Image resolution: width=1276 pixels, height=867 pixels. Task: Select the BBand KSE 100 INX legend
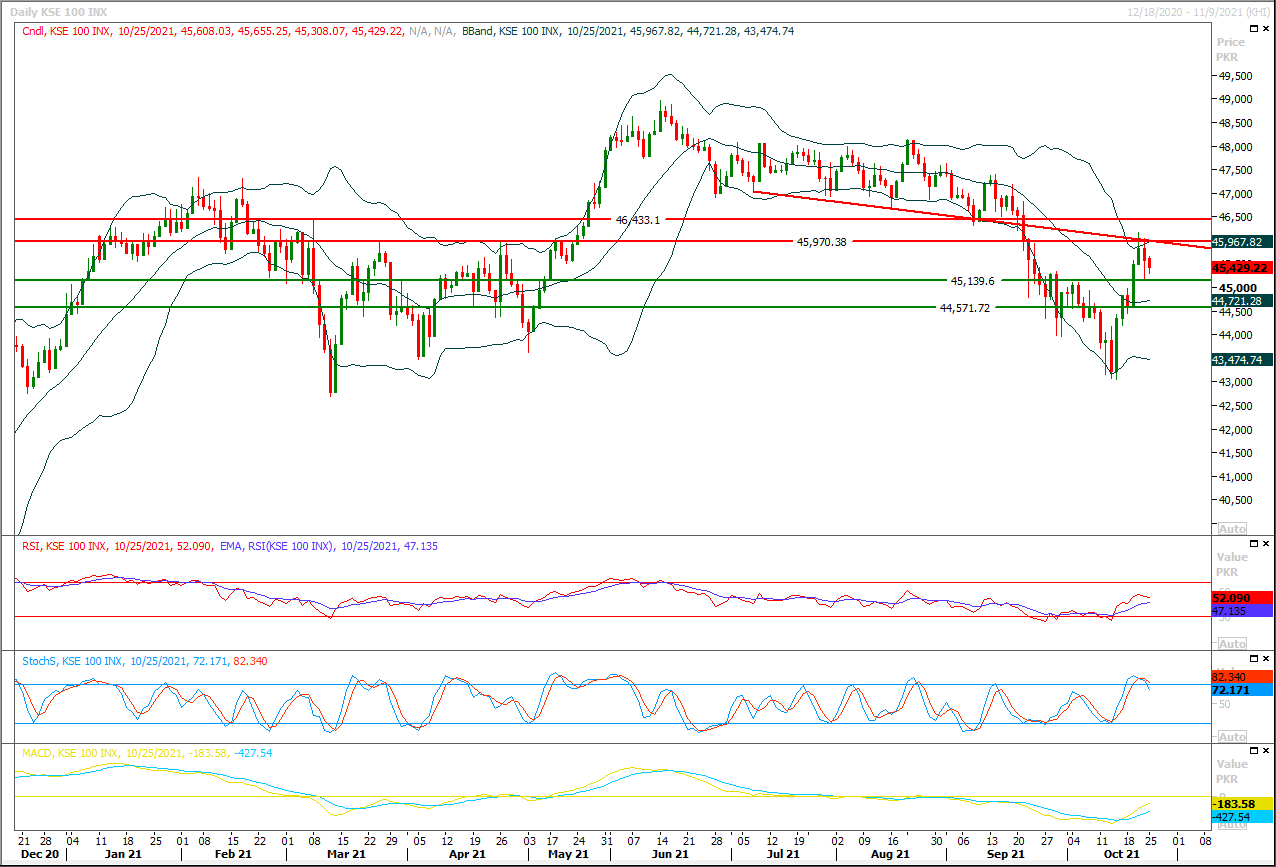(628, 32)
